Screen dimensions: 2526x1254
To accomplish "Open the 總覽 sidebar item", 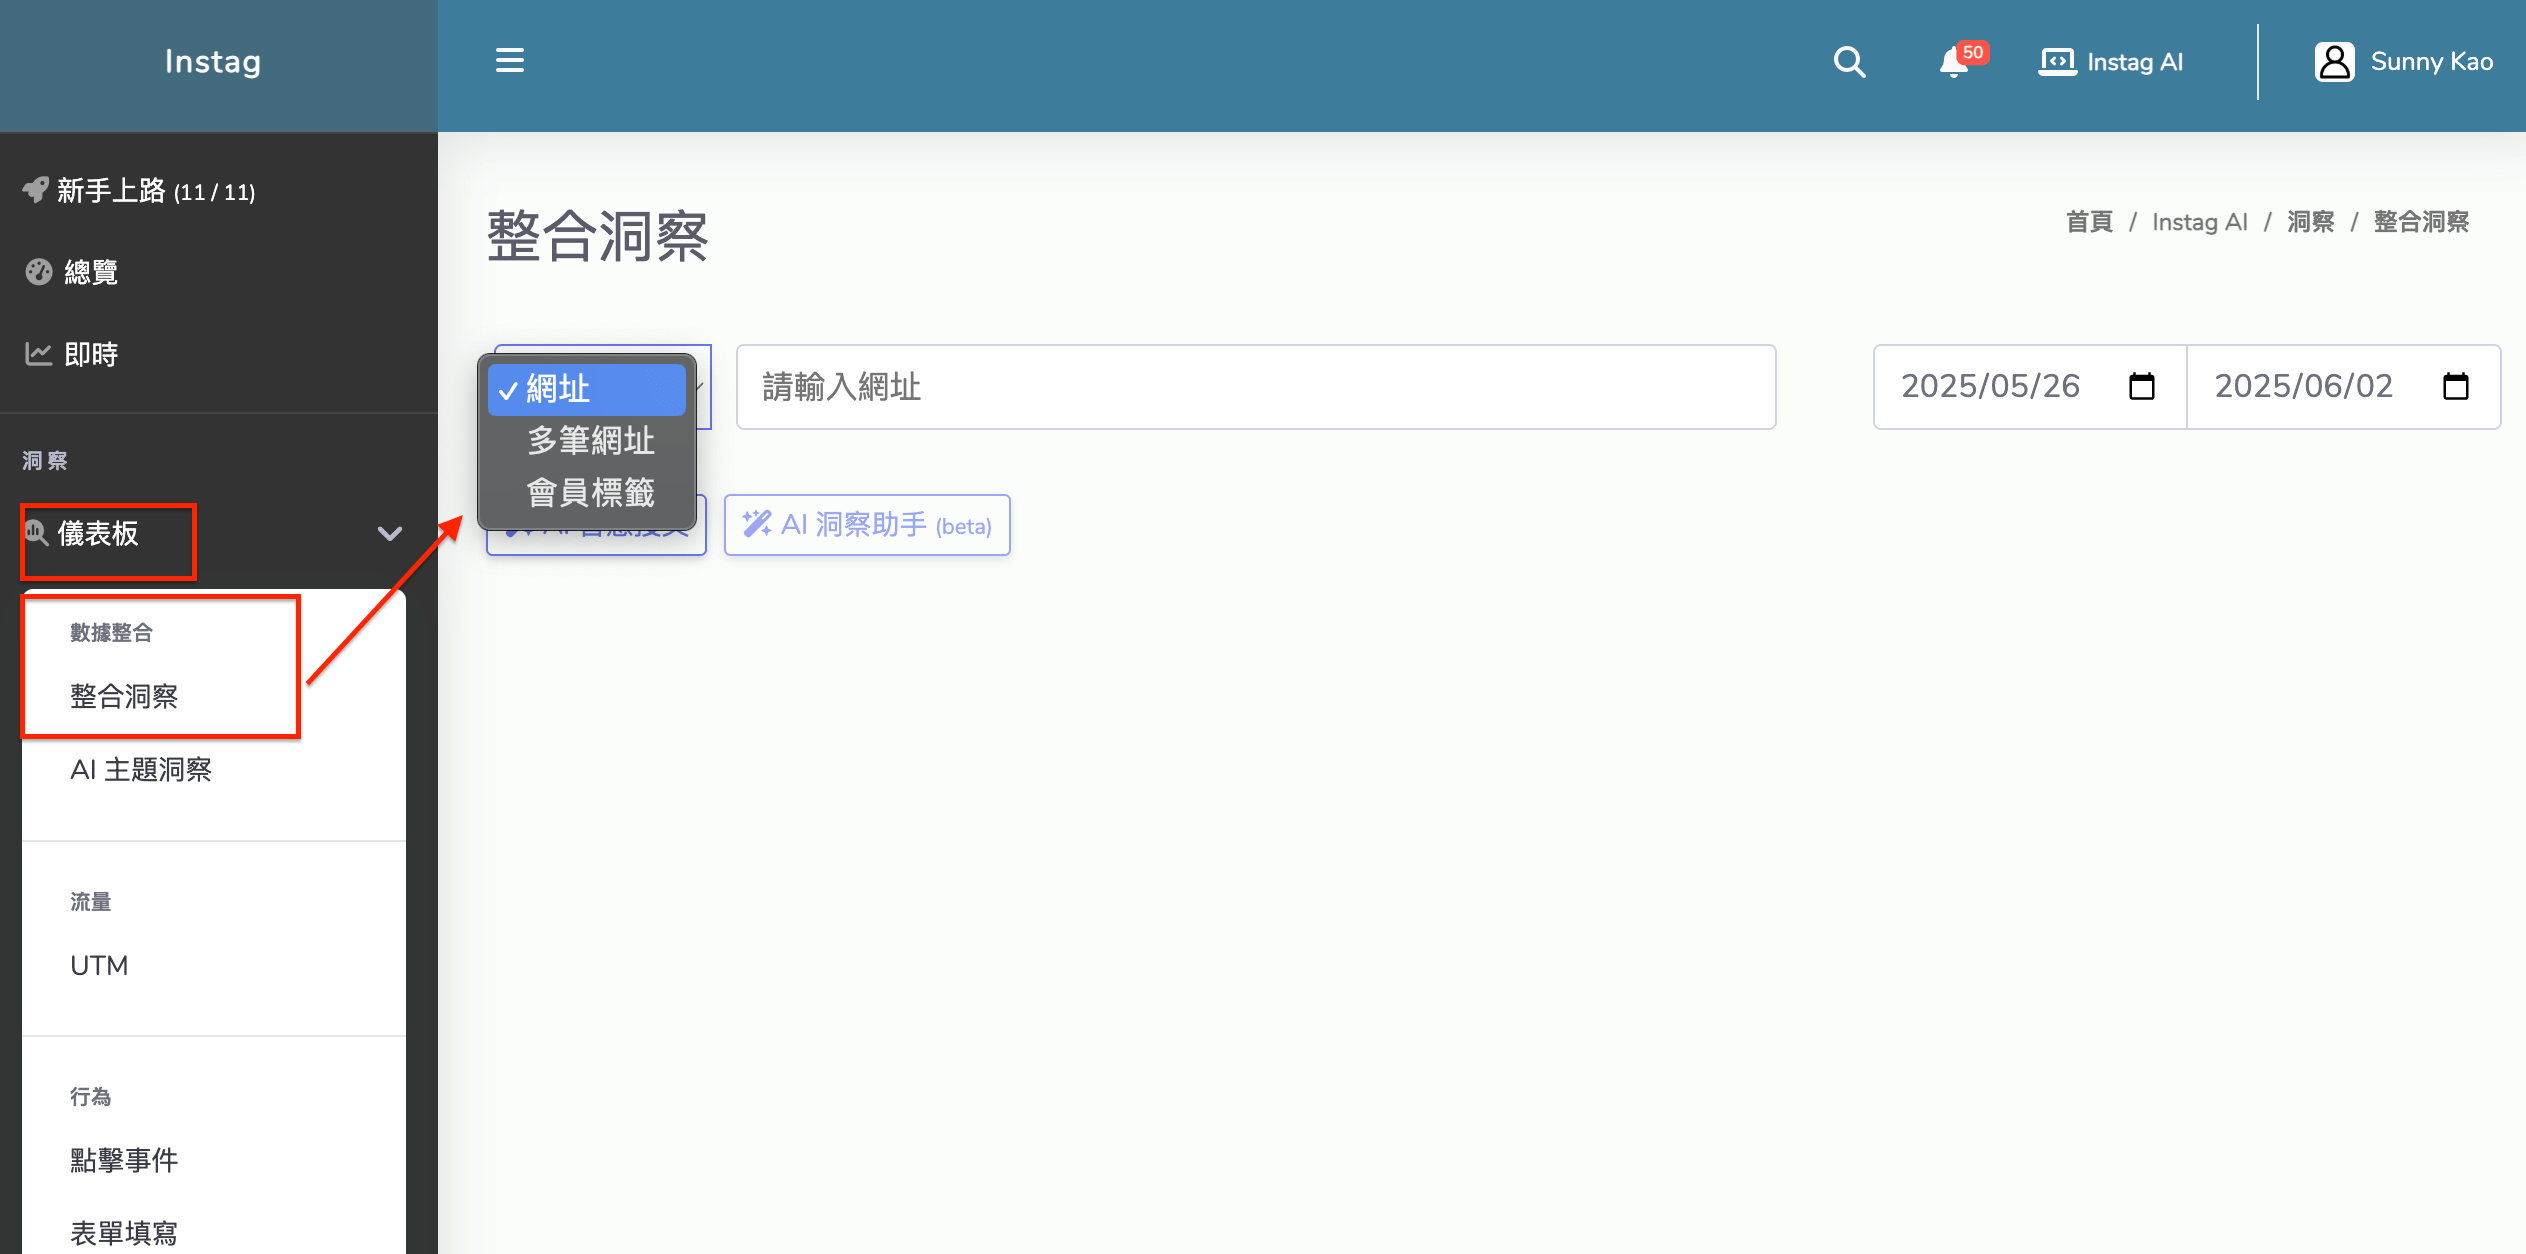I will click(x=90, y=272).
